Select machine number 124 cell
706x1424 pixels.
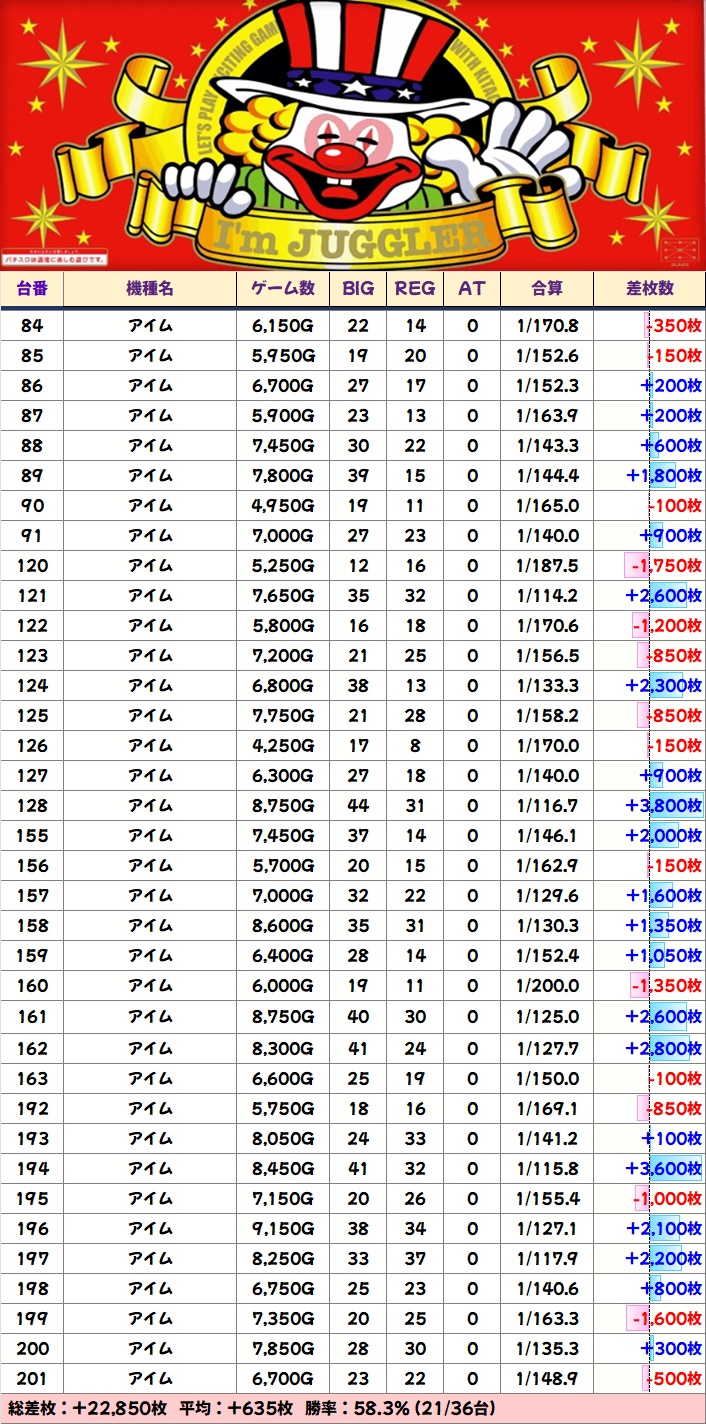click(32, 686)
